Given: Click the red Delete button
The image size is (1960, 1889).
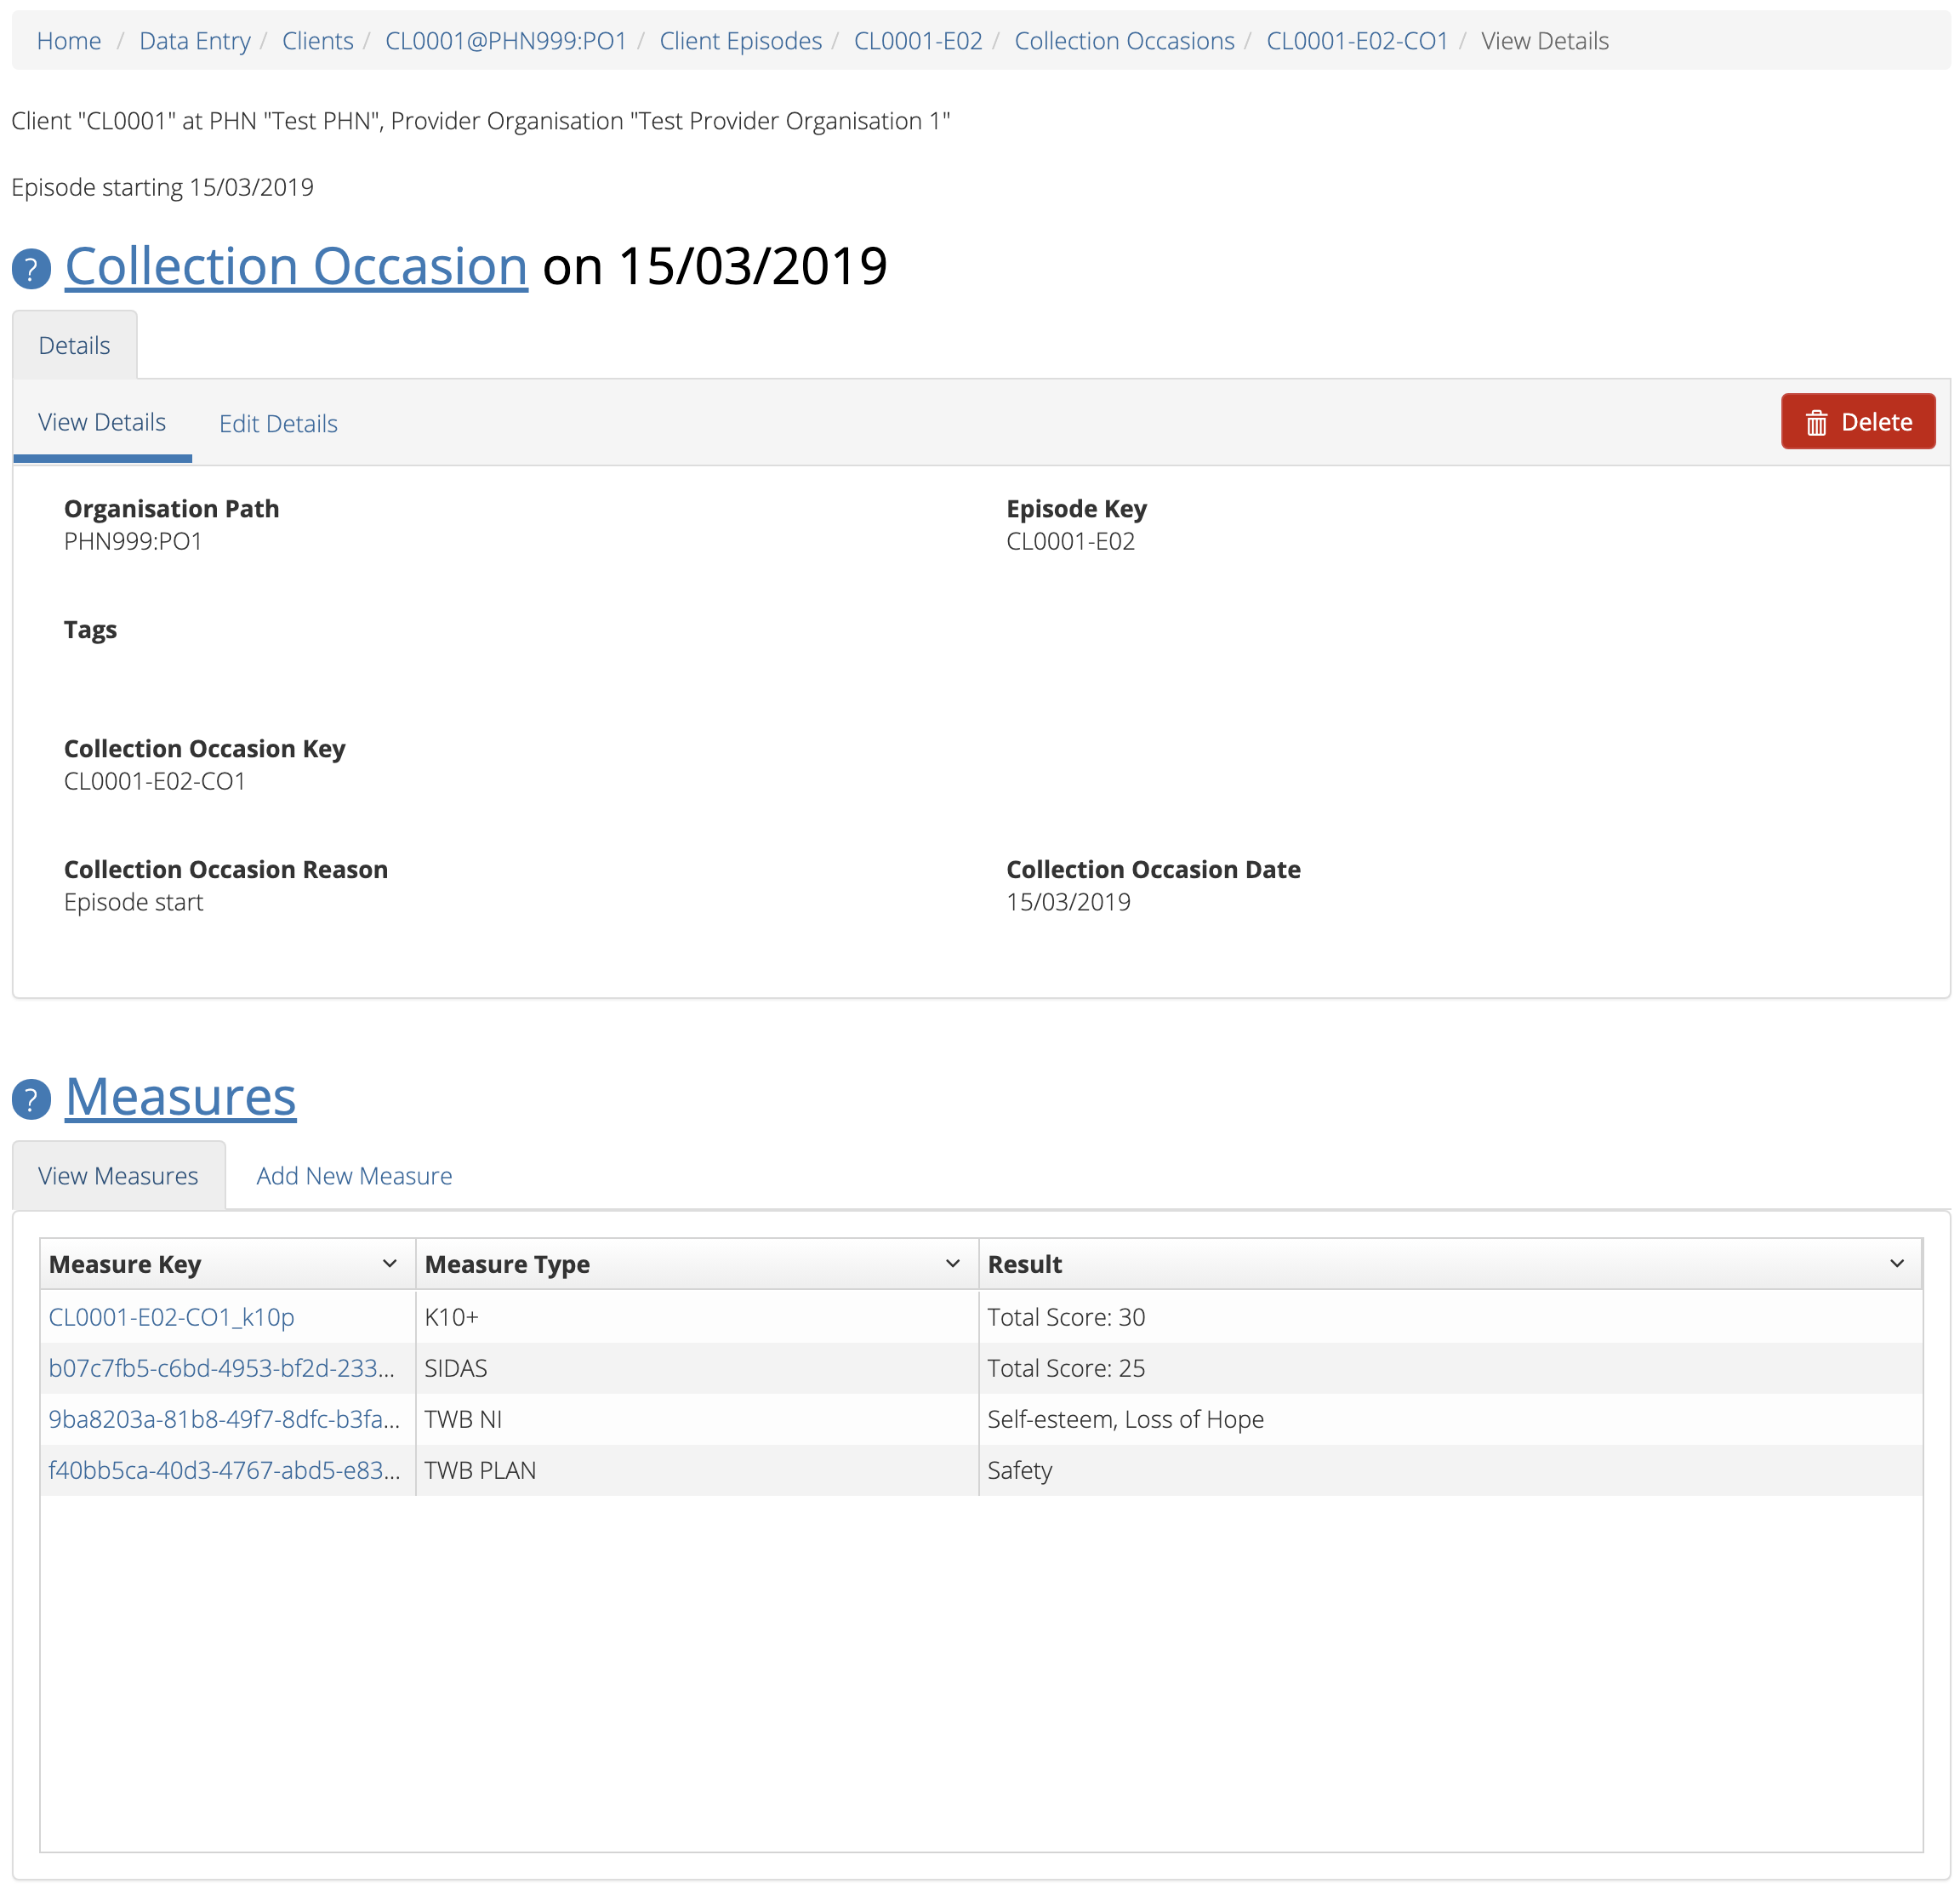Looking at the screenshot, I should 1857,422.
